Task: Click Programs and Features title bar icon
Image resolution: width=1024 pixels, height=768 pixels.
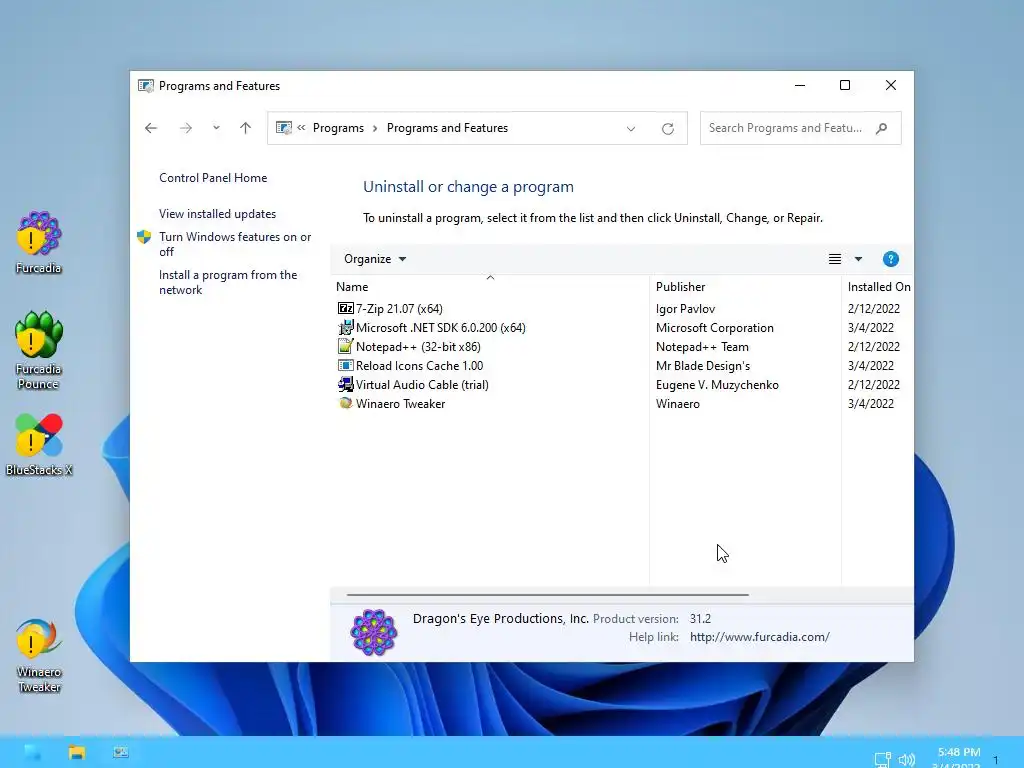Action: pos(146,86)
